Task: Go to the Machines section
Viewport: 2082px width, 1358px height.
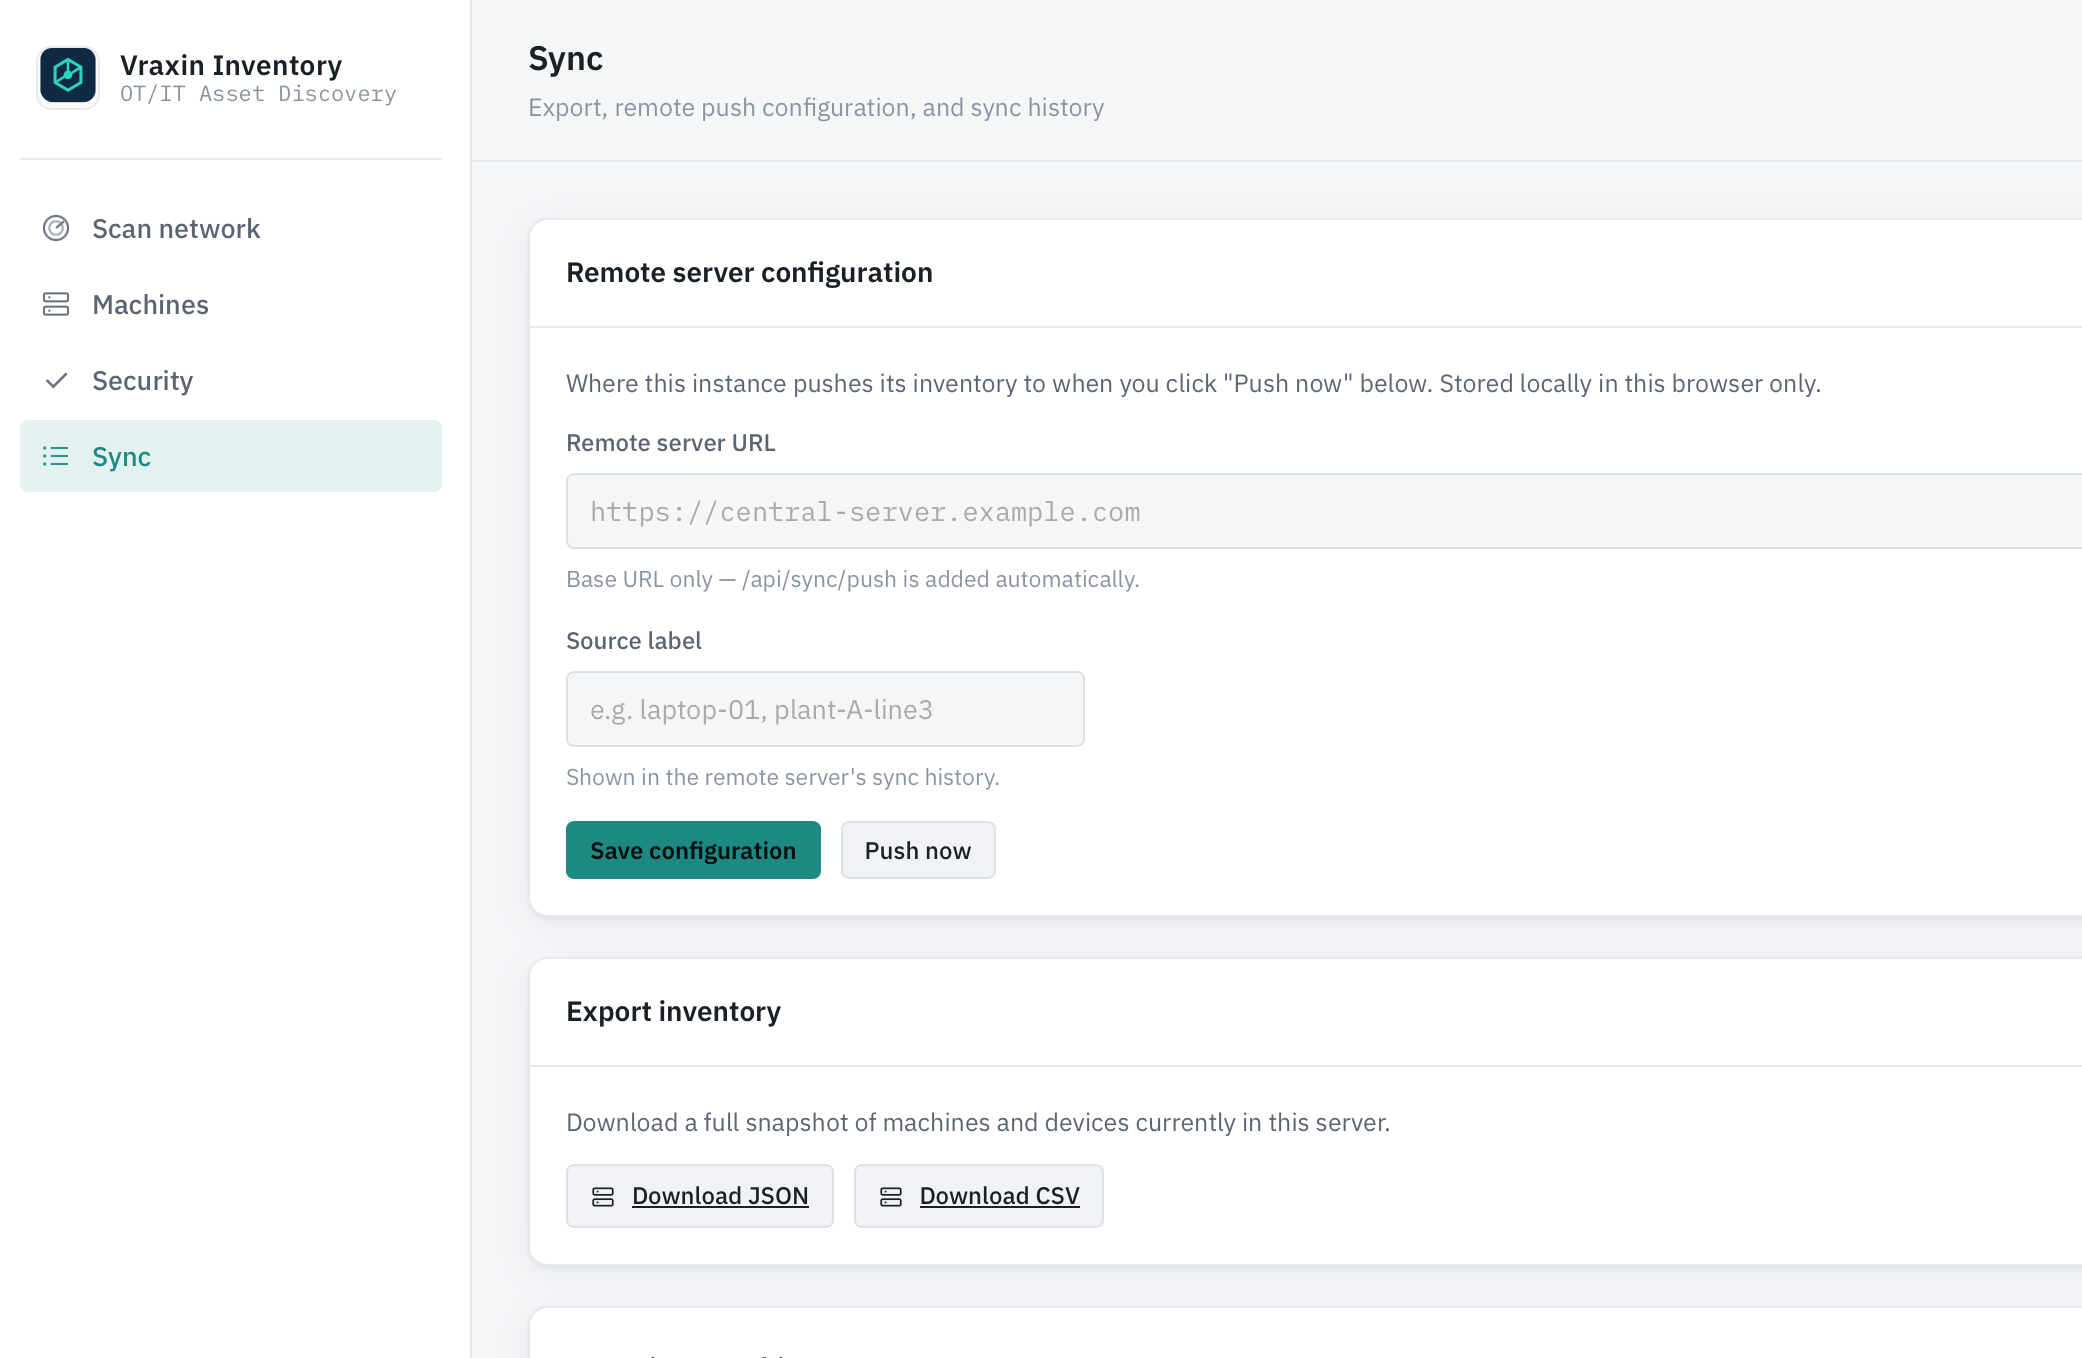Action: 231,305
